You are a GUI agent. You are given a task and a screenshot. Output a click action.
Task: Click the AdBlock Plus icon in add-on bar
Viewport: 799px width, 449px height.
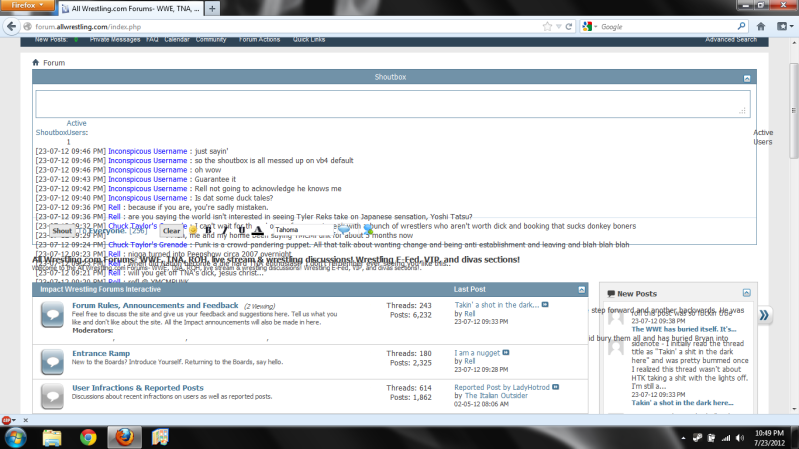(6, 420)
